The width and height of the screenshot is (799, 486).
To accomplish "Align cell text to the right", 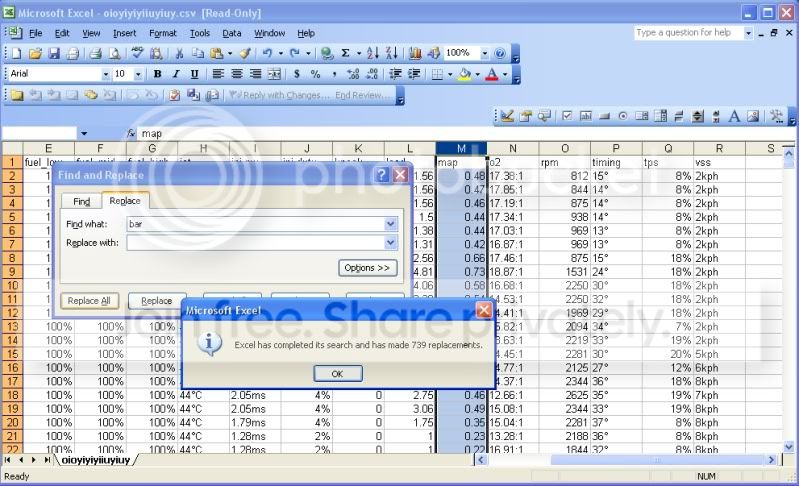I will point(255,74).
